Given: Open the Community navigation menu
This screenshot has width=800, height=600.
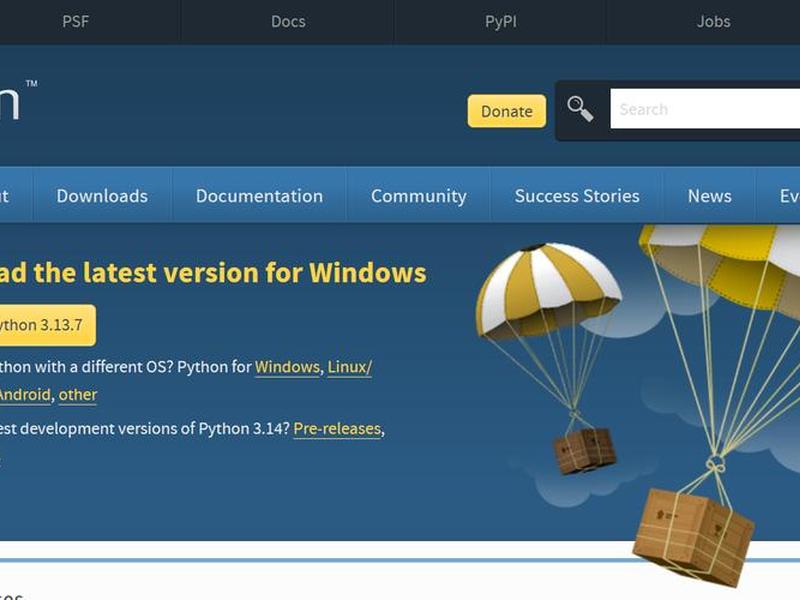Looking at the screenshot, I should (418, 196).
